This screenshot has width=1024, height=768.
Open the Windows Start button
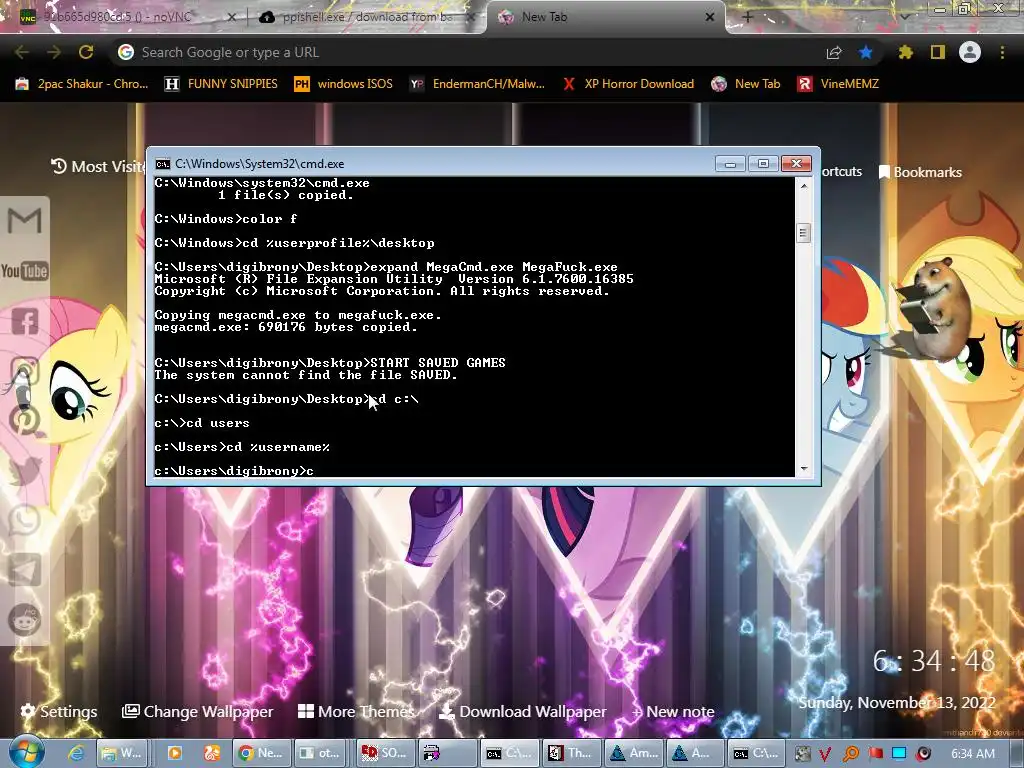(x=26, y=752)
